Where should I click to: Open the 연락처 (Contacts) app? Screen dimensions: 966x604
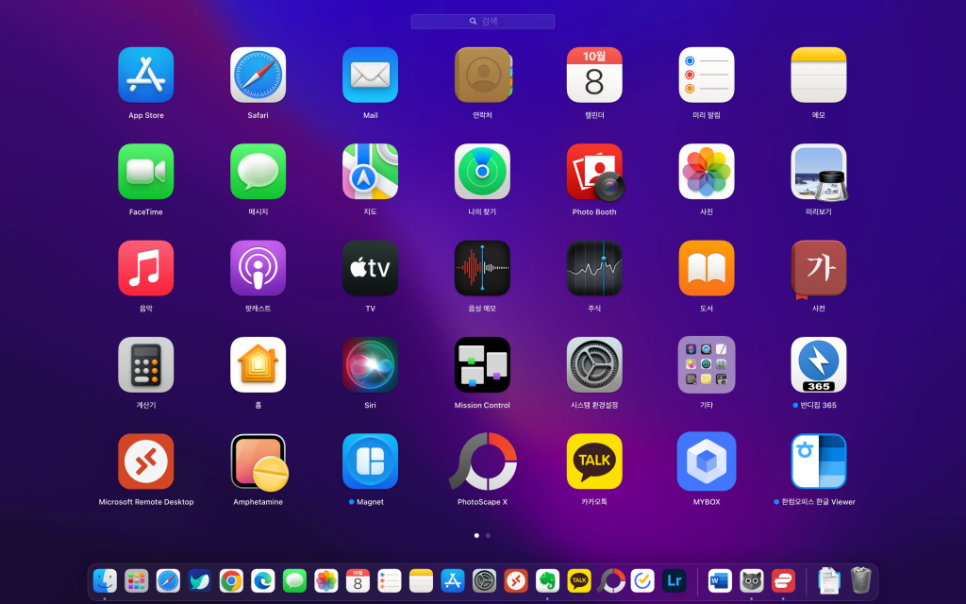click(482, 75)
